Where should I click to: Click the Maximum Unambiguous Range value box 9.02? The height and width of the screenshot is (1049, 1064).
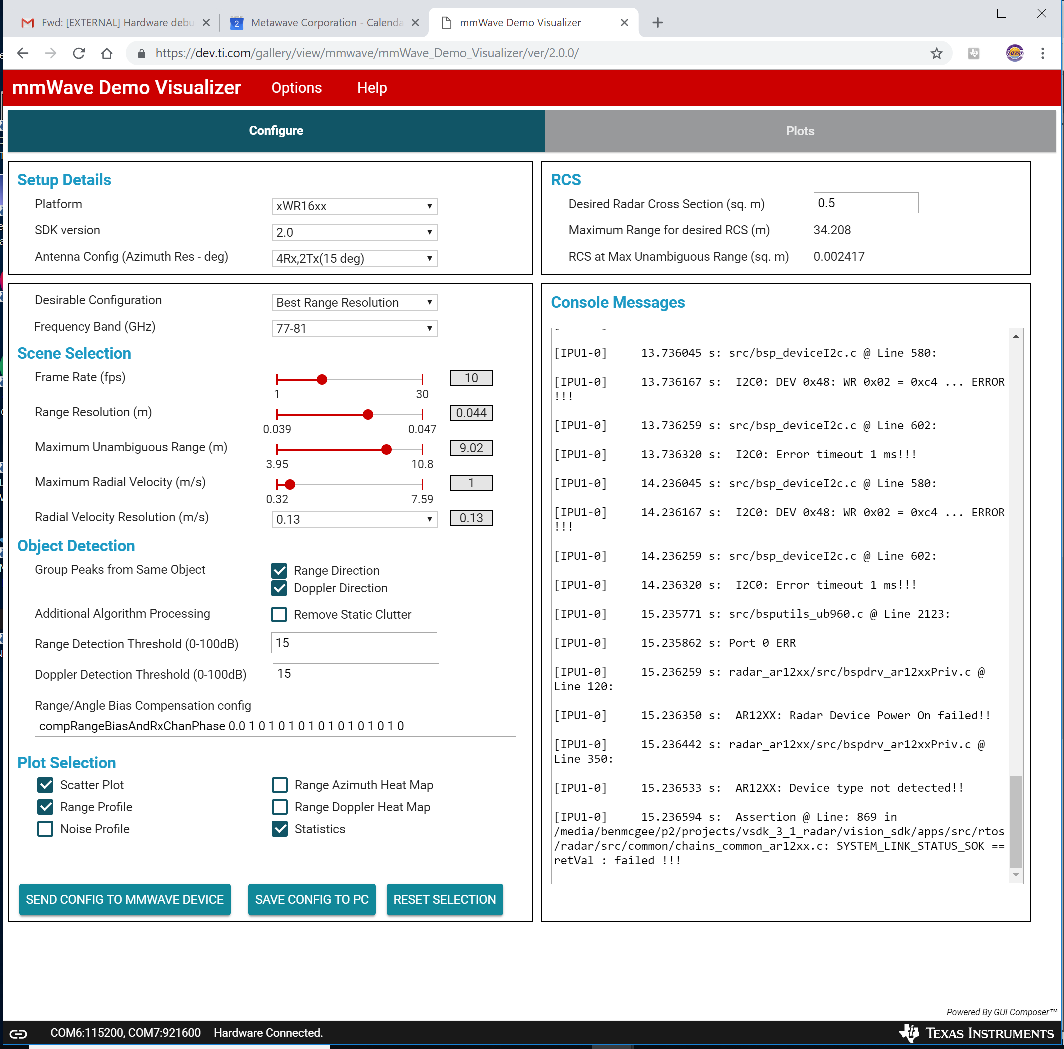(x=471, y=449)
